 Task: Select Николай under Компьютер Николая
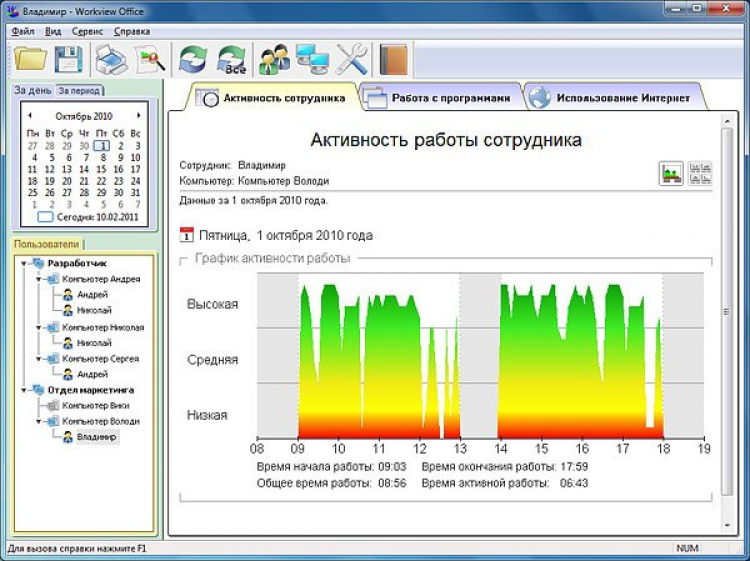click(x=94, y=343)
